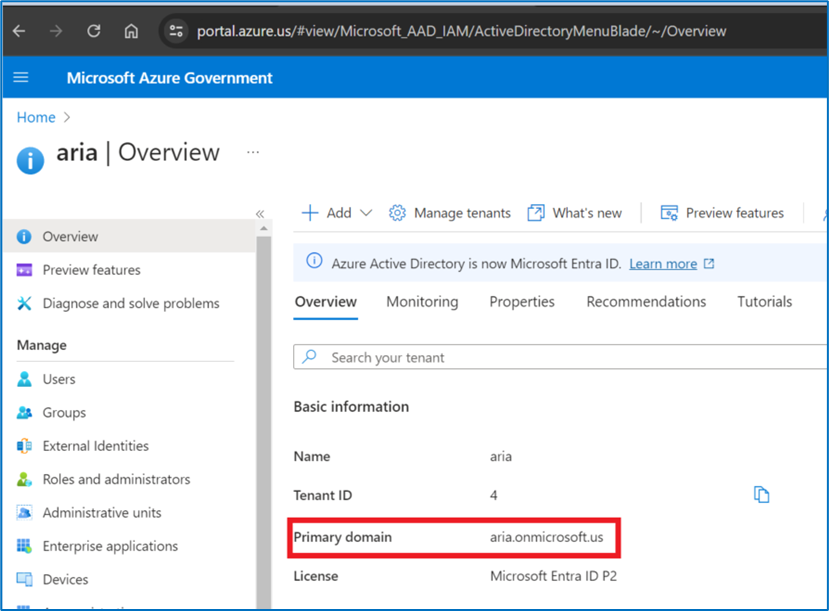829x611 pixels.
Task: Click Preview features toolbar button
Action: [722, 213]
